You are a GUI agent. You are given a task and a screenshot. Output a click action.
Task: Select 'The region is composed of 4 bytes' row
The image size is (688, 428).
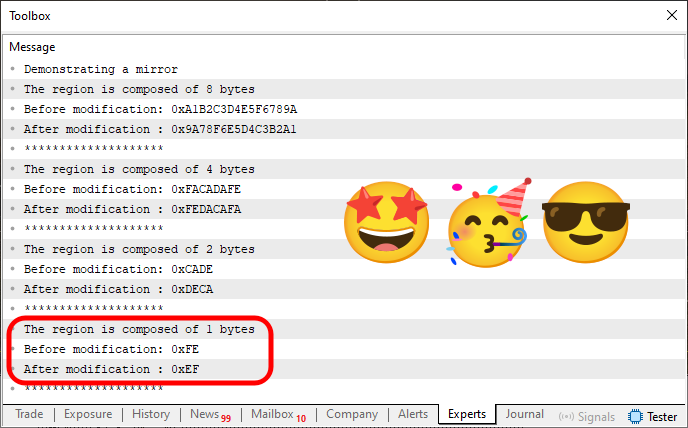point(344,169)
